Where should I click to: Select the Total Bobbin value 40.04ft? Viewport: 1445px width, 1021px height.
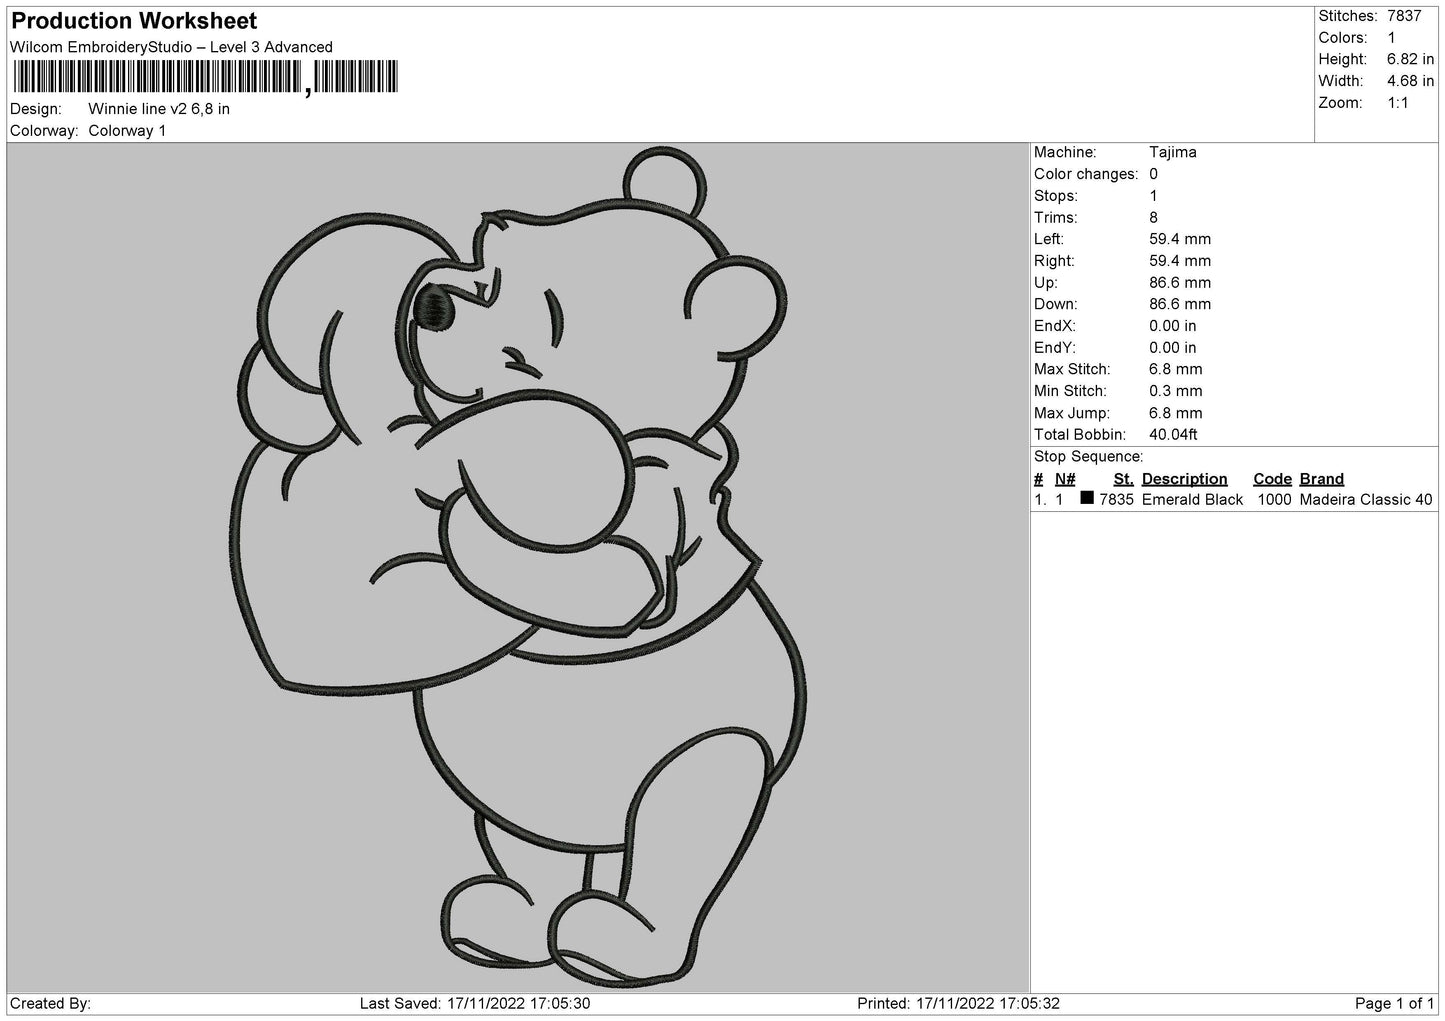[x=1174, y=435]
